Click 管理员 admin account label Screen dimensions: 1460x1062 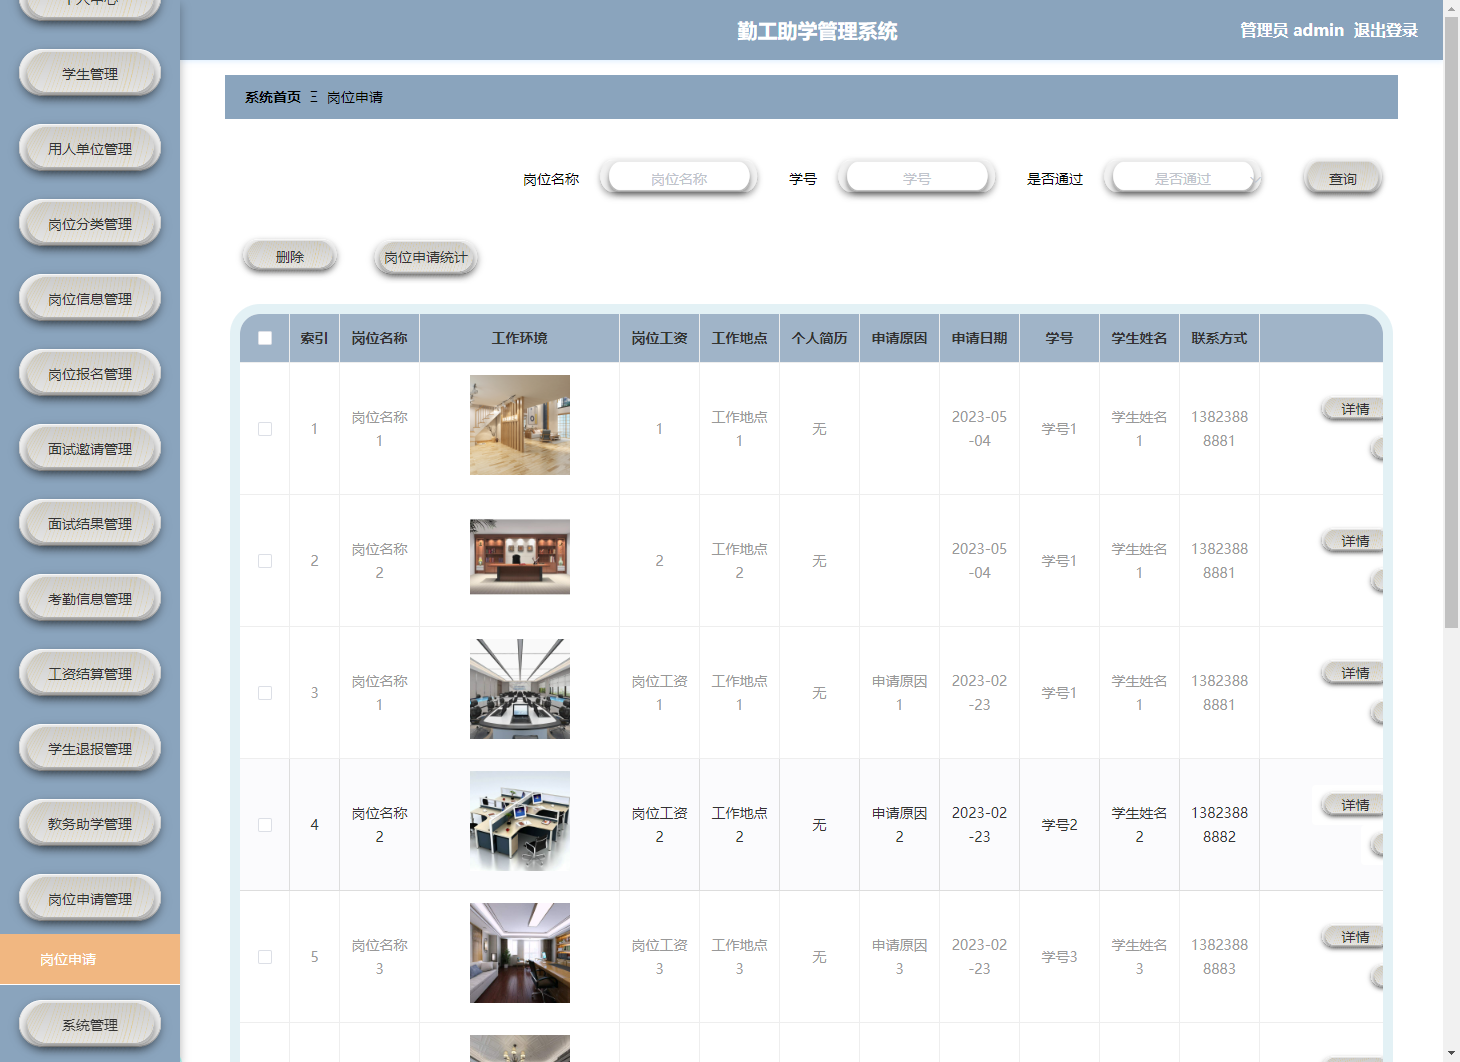click(x=1292, y=30)
